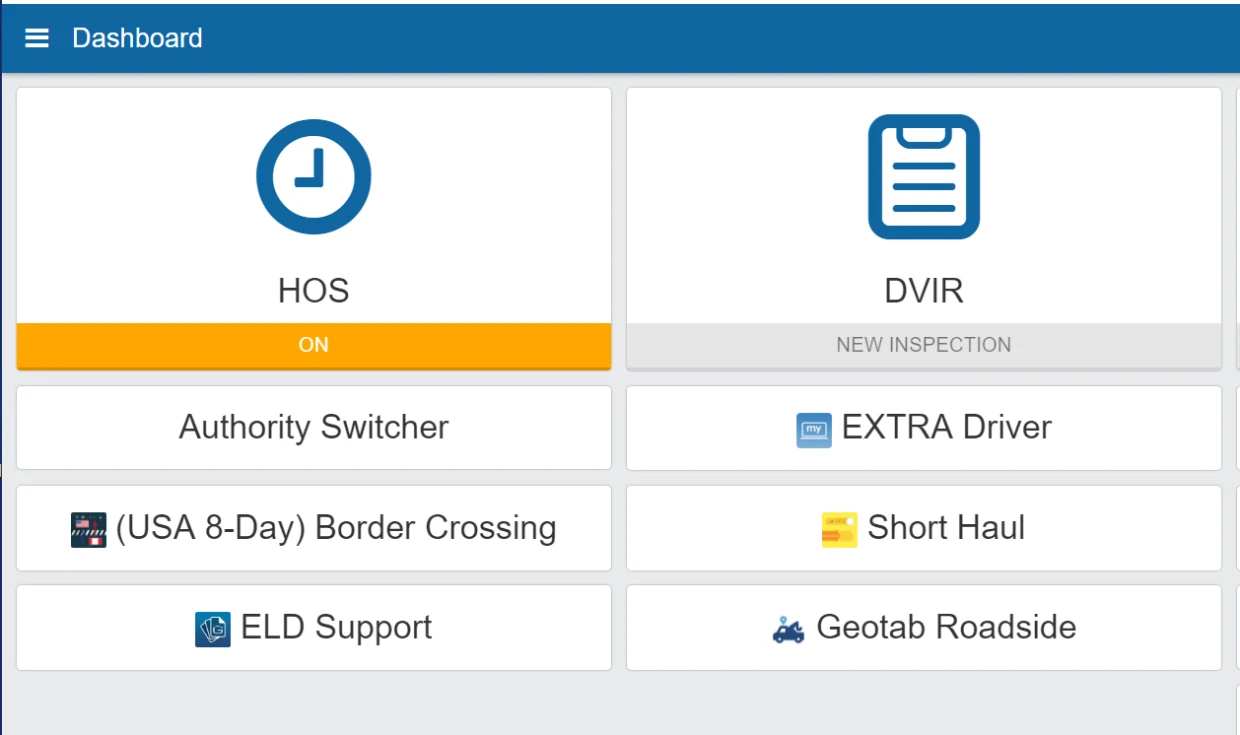Click the Border Crossing flag icon
Screen dimensions: 1240x735
point(89,529)
